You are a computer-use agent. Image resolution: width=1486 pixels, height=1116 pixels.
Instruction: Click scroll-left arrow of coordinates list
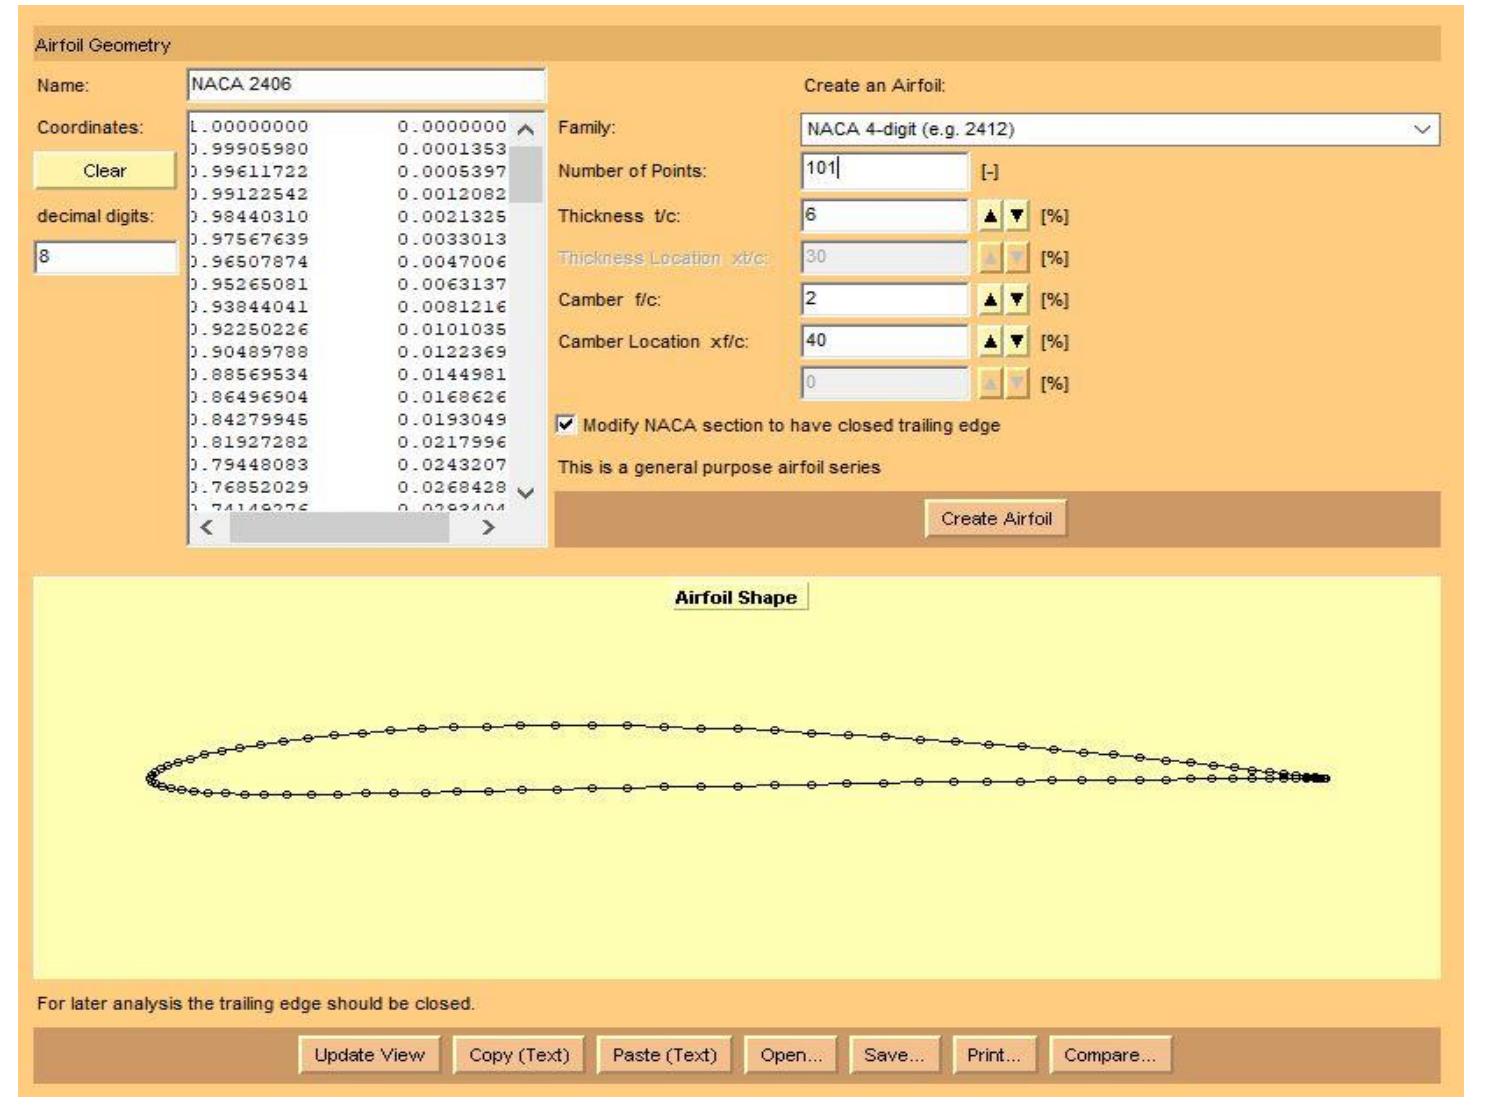coord(207,528)
